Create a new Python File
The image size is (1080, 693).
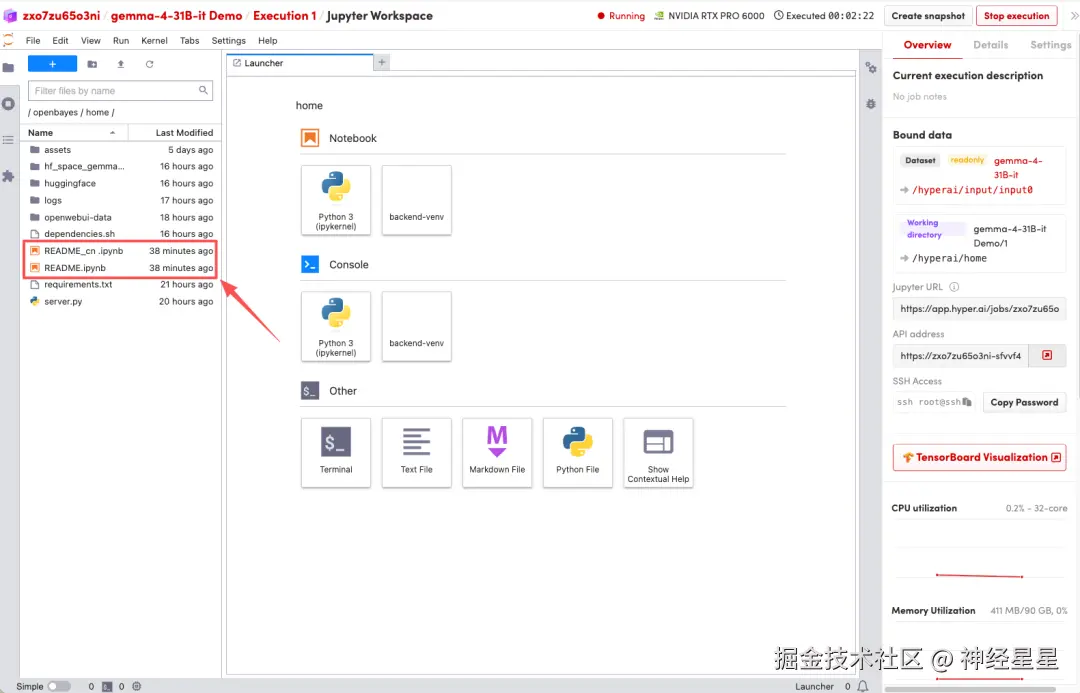(578, 453)
